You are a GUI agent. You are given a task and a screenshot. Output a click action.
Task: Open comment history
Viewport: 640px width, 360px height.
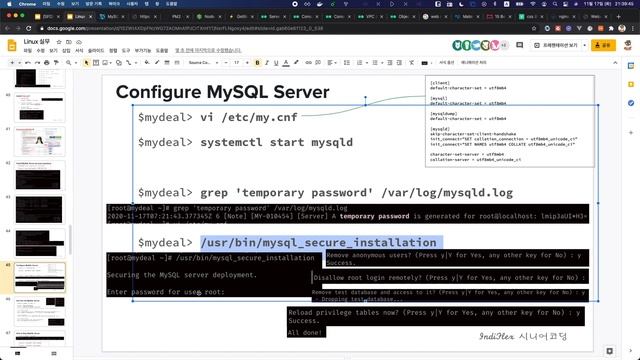pyautogui.click(x=520, y=45)
